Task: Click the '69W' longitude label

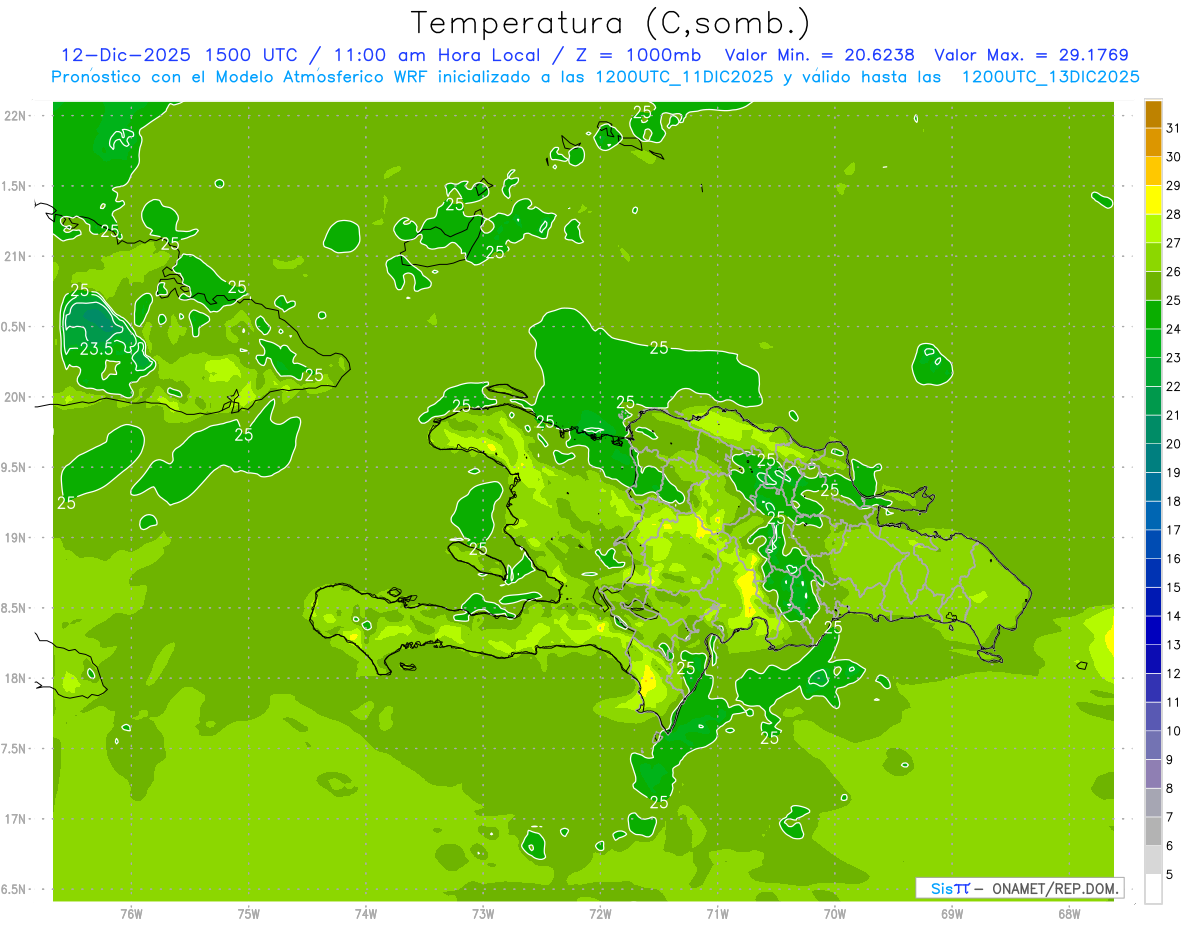Action: 952,913
